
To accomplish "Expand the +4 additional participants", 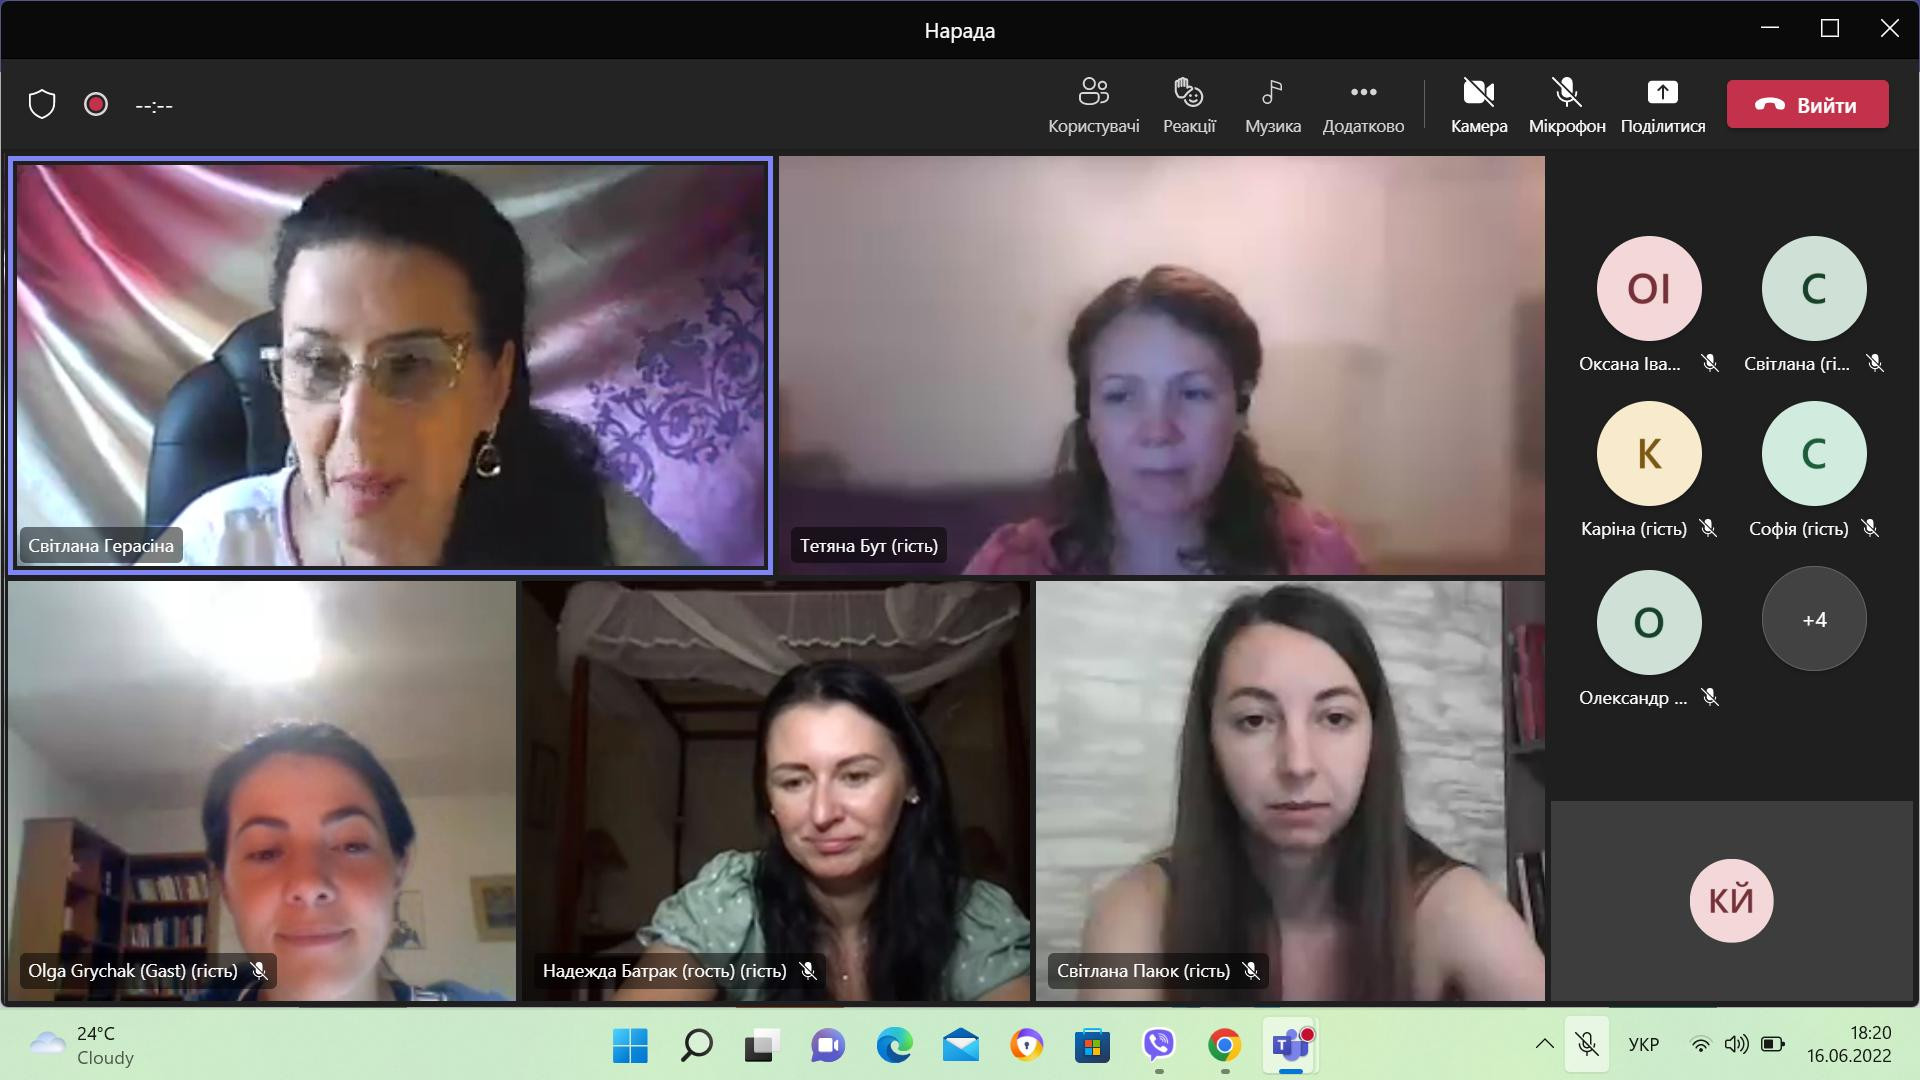I will [x=1814, y=620].
